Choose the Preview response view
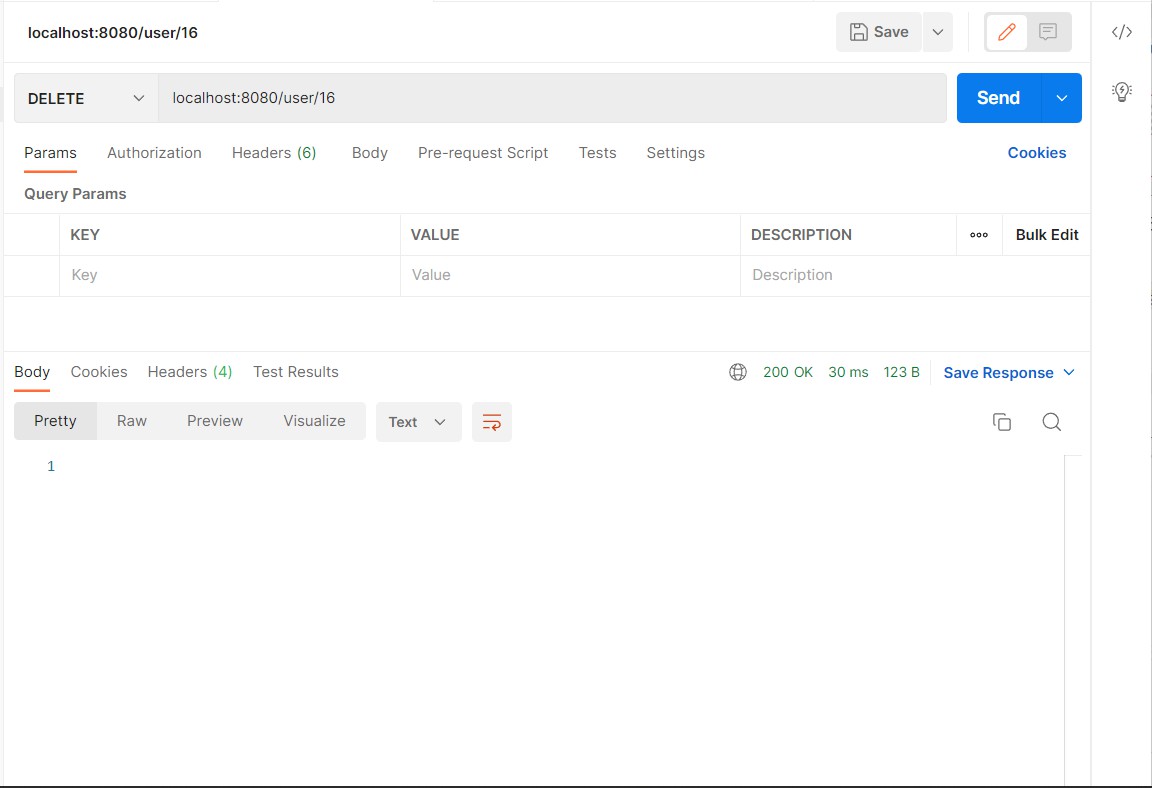This screenshot has height=788, width=1152. 215,421
